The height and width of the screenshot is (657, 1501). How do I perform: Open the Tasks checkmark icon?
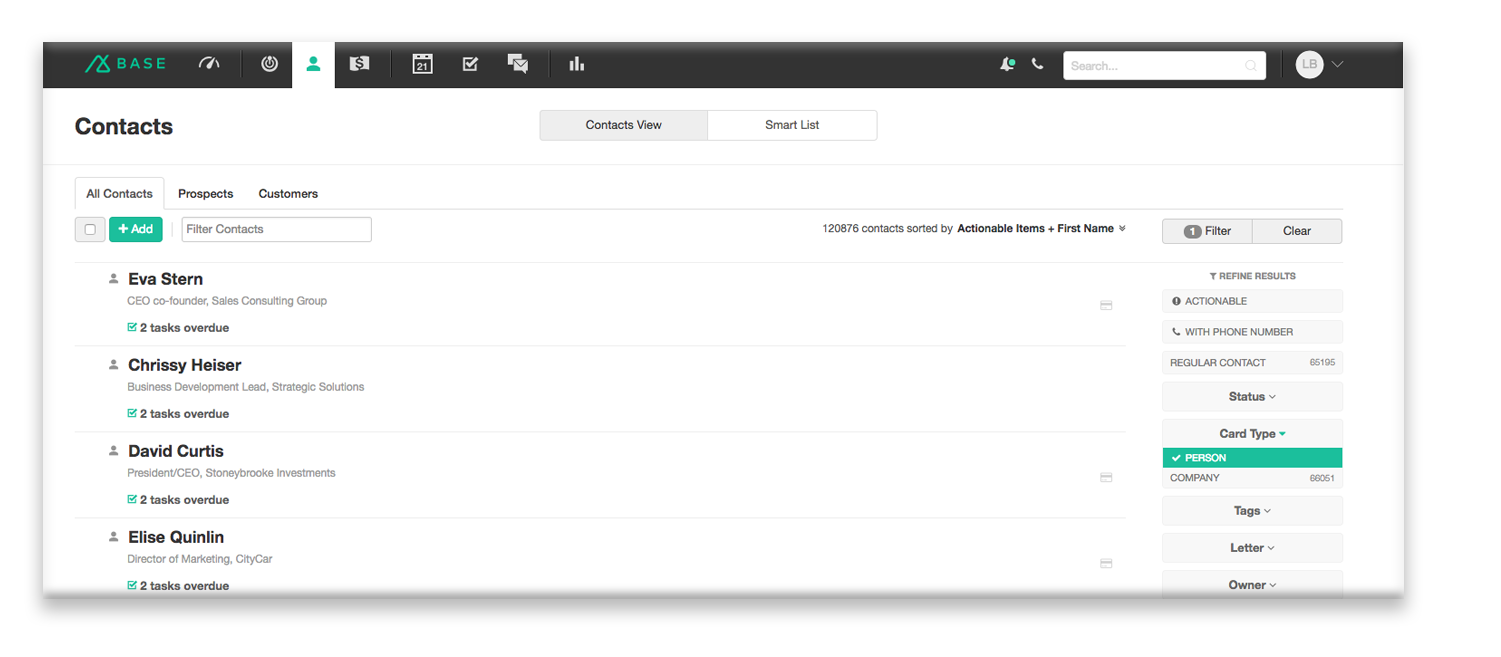coord(470,64)
